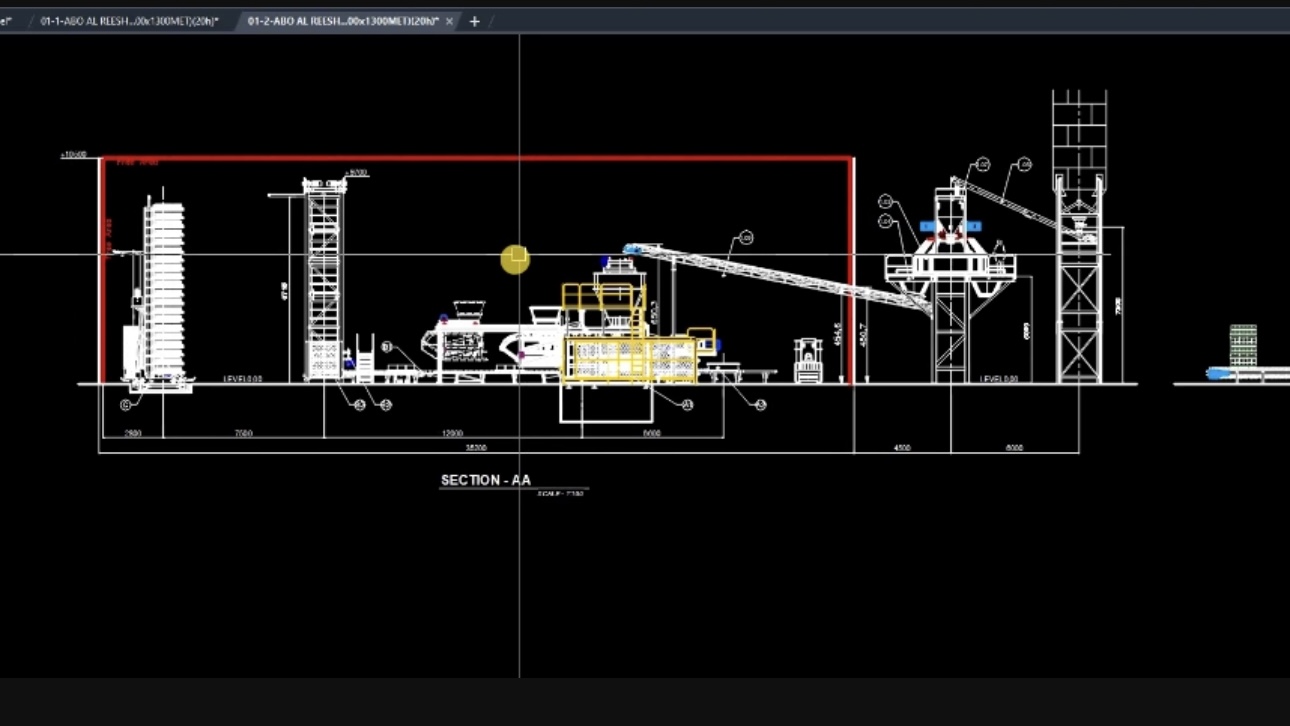Click the partially visible leftmost tab
Viewport: 1290px width, 726px height.
(8, 18)
